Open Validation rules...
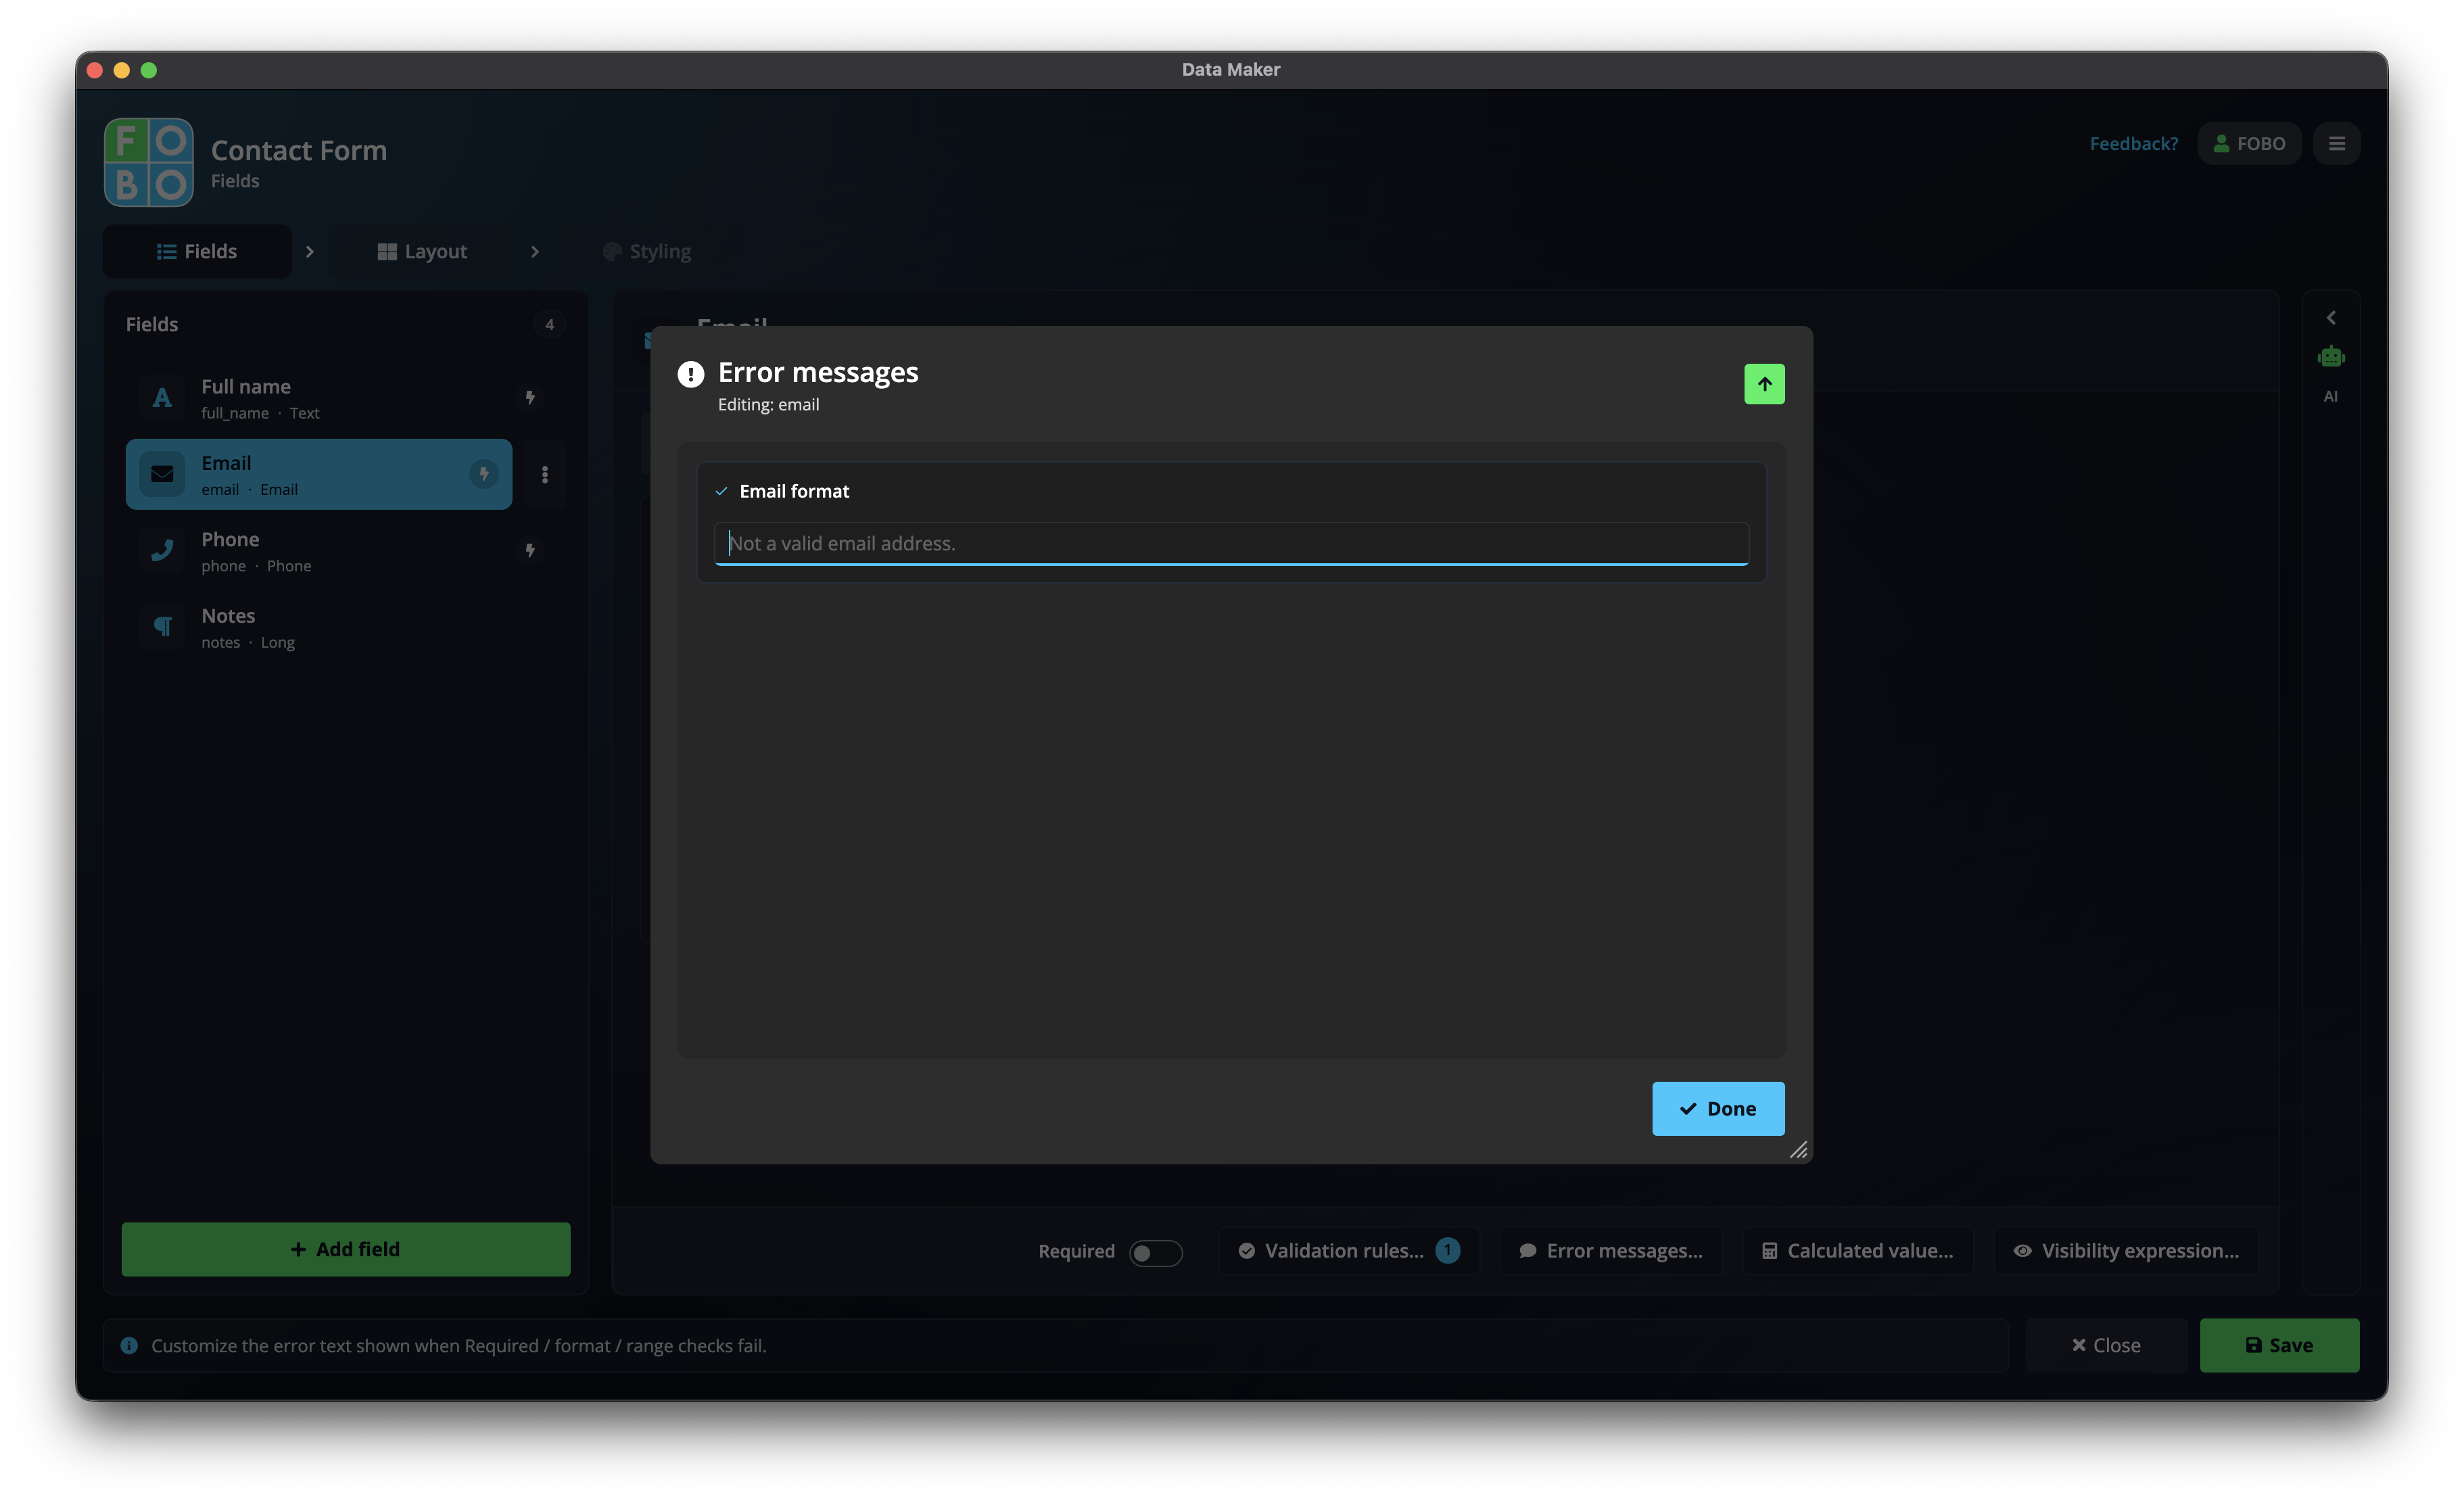 1349,1251
